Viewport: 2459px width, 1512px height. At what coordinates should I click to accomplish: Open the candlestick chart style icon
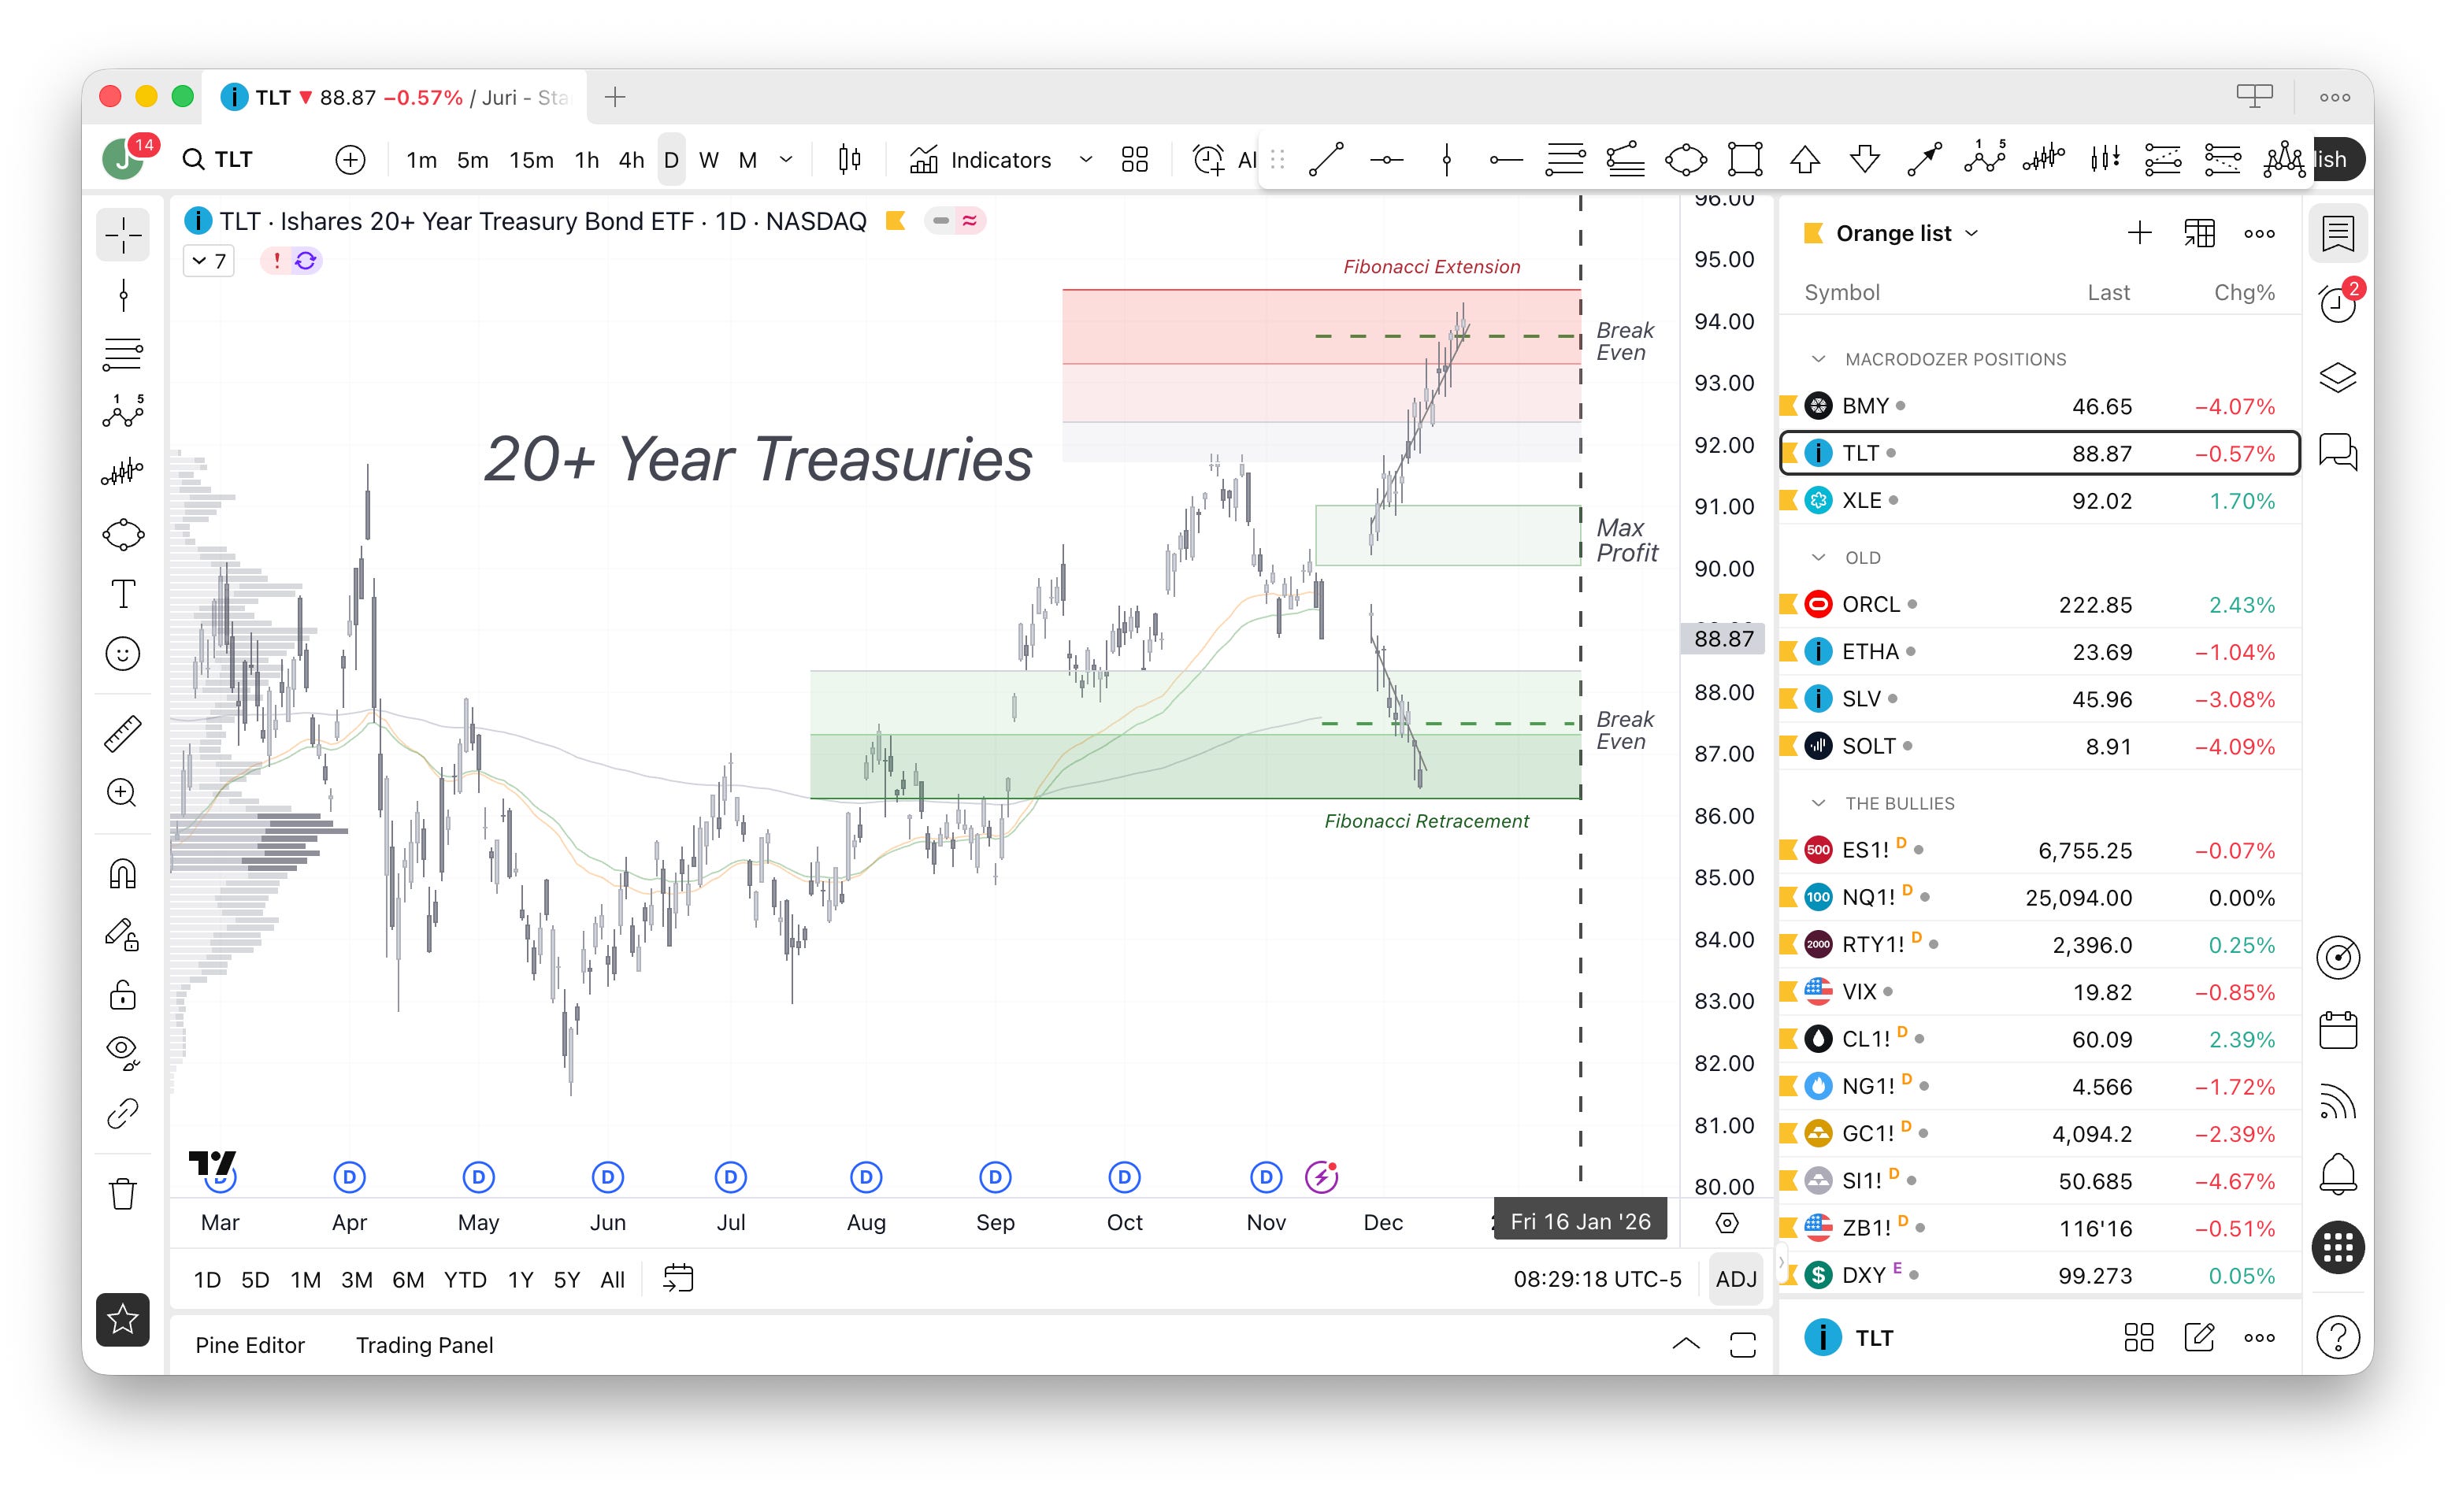click(x=849, y=160)
